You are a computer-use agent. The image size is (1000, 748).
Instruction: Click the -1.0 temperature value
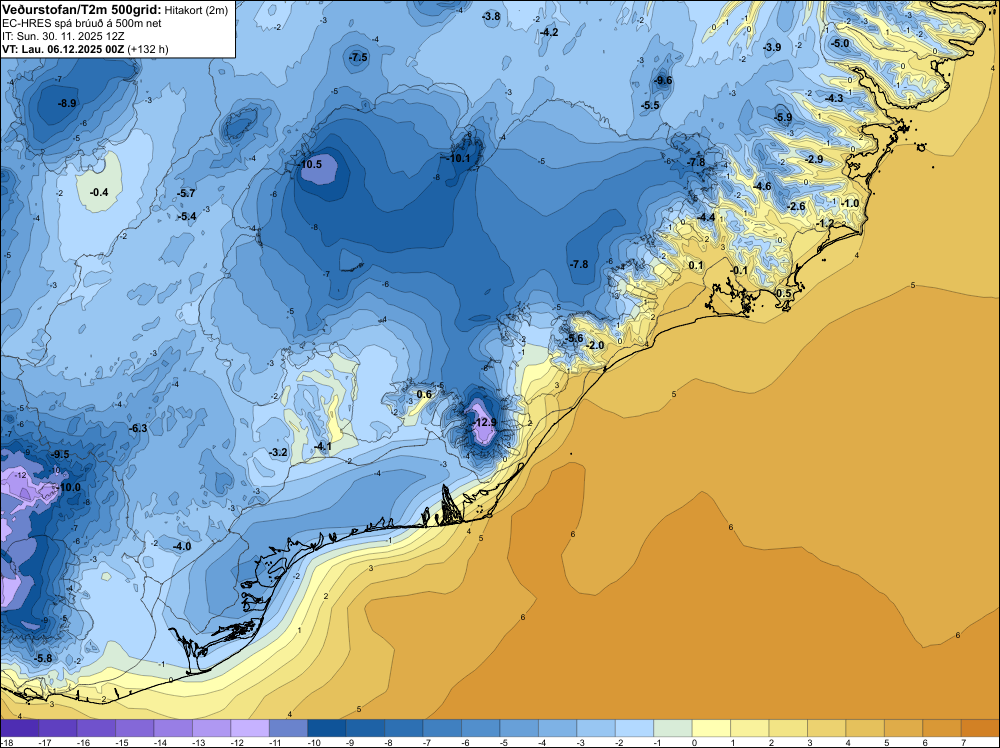(850, 203)
